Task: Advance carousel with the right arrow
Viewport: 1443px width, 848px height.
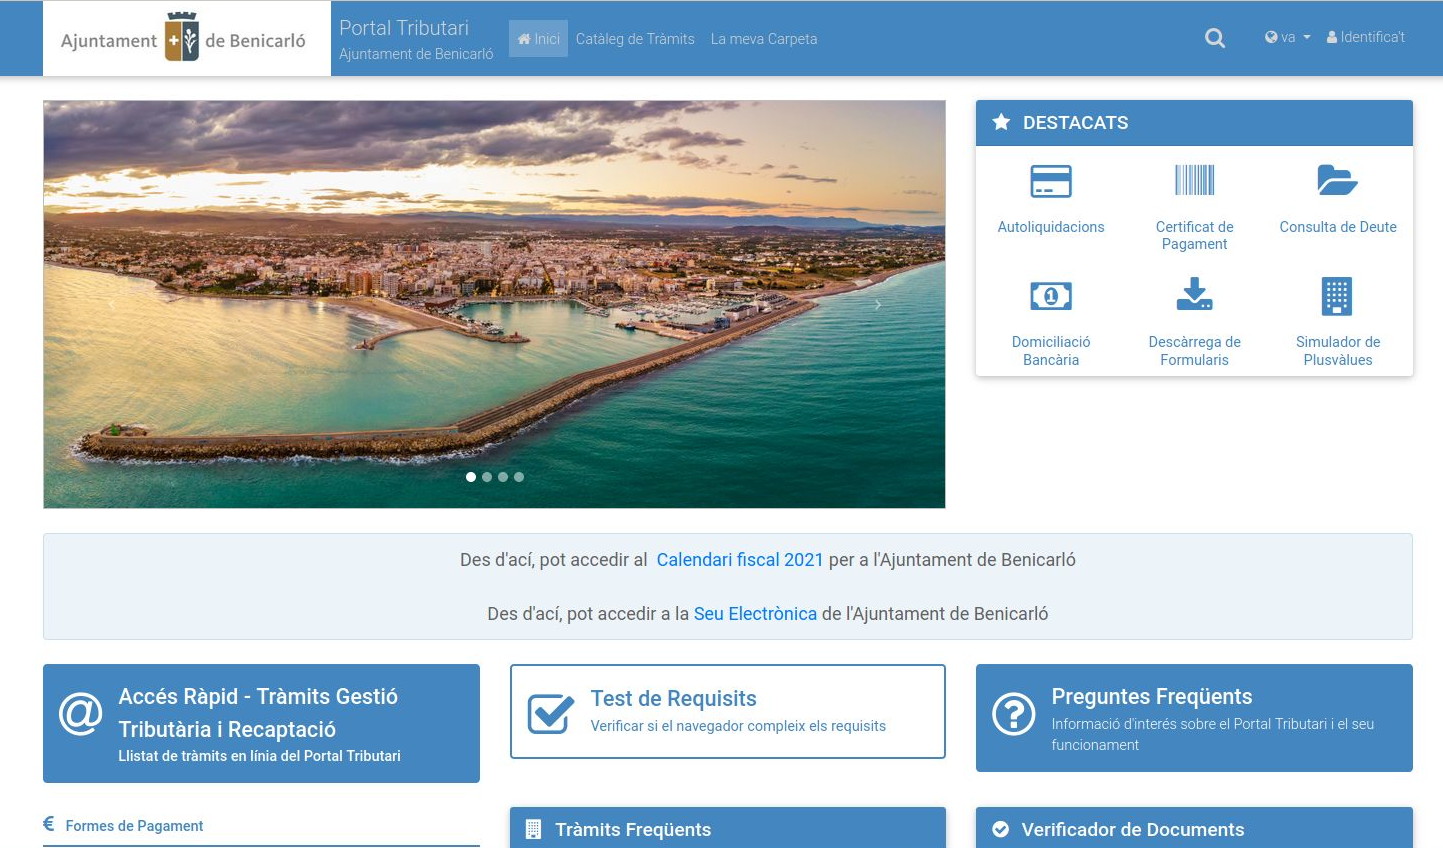Action: point(878,305)
